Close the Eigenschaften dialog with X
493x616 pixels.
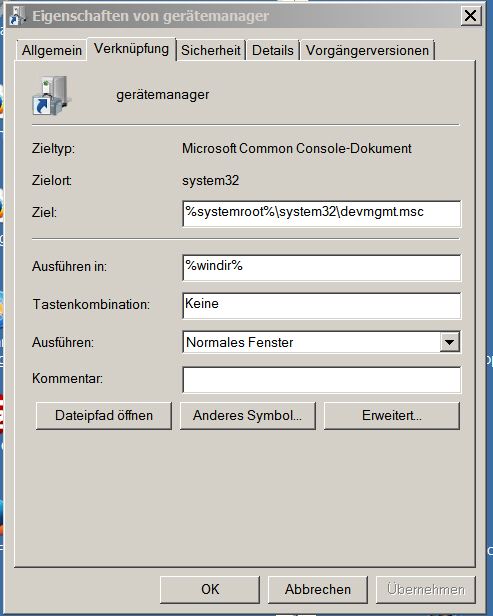point(470,16)
